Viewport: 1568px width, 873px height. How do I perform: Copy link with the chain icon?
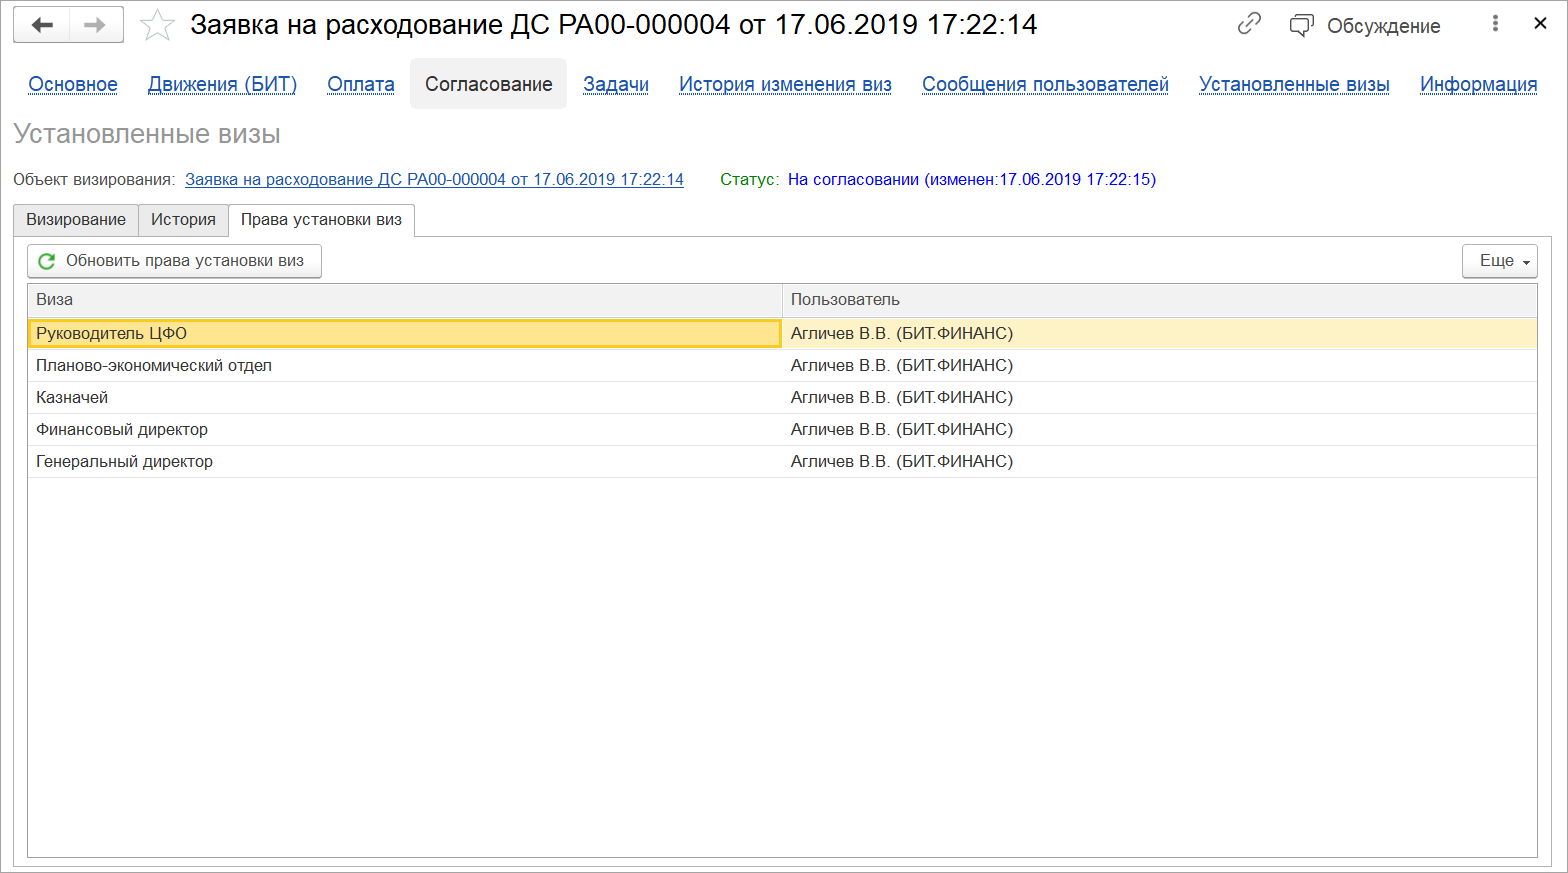pos(1249,24)
